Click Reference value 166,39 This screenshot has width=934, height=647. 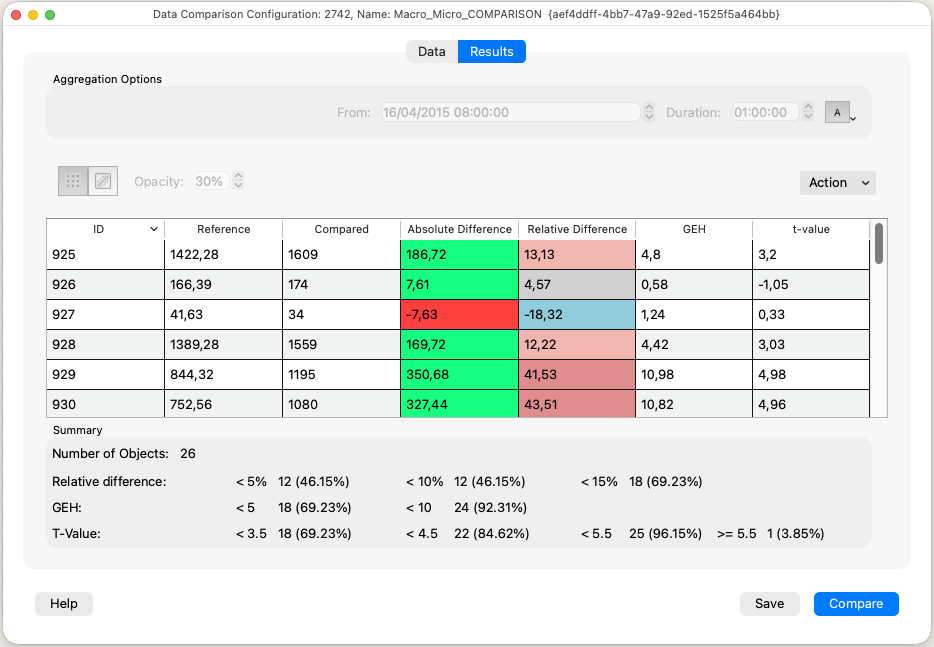pos(223,285)
